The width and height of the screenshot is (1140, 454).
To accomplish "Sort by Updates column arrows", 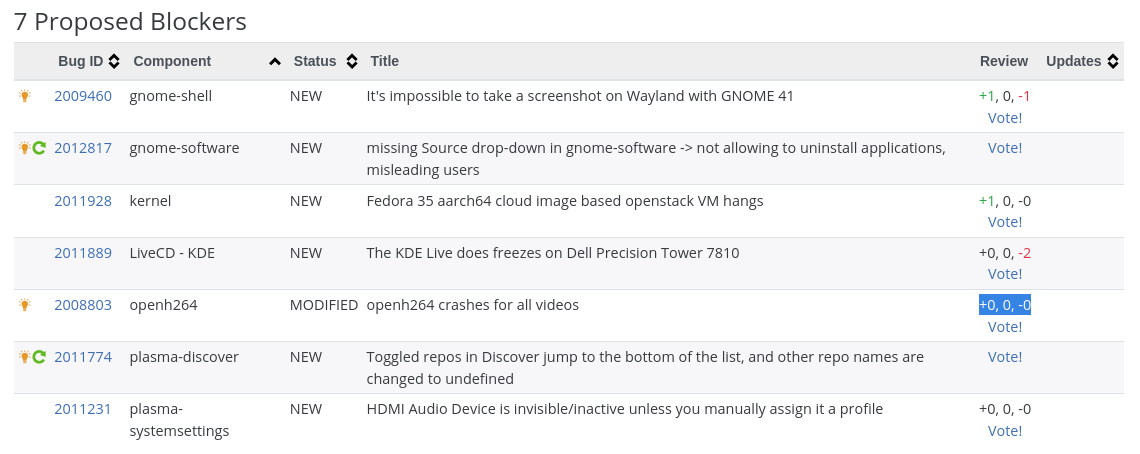I will click(x=1113, y=61).
